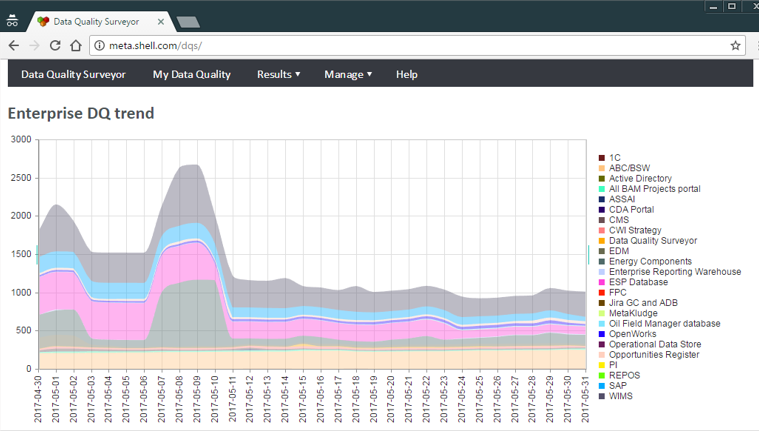The image size is (759, 431).
Task: Click the incognito icon in title bar
Action: click(12, 21)
